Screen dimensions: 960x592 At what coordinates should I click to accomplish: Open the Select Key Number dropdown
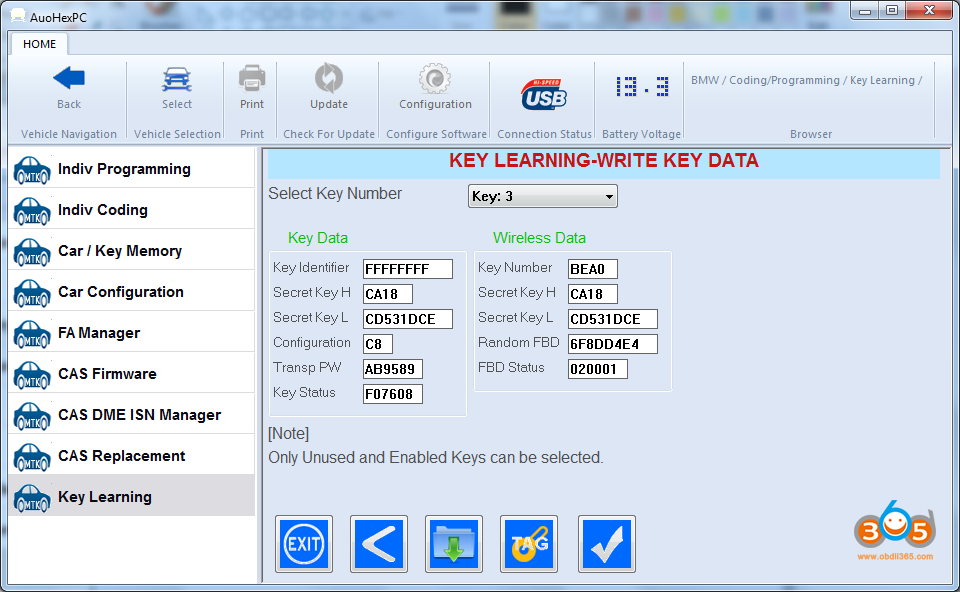tap(542, 197)
